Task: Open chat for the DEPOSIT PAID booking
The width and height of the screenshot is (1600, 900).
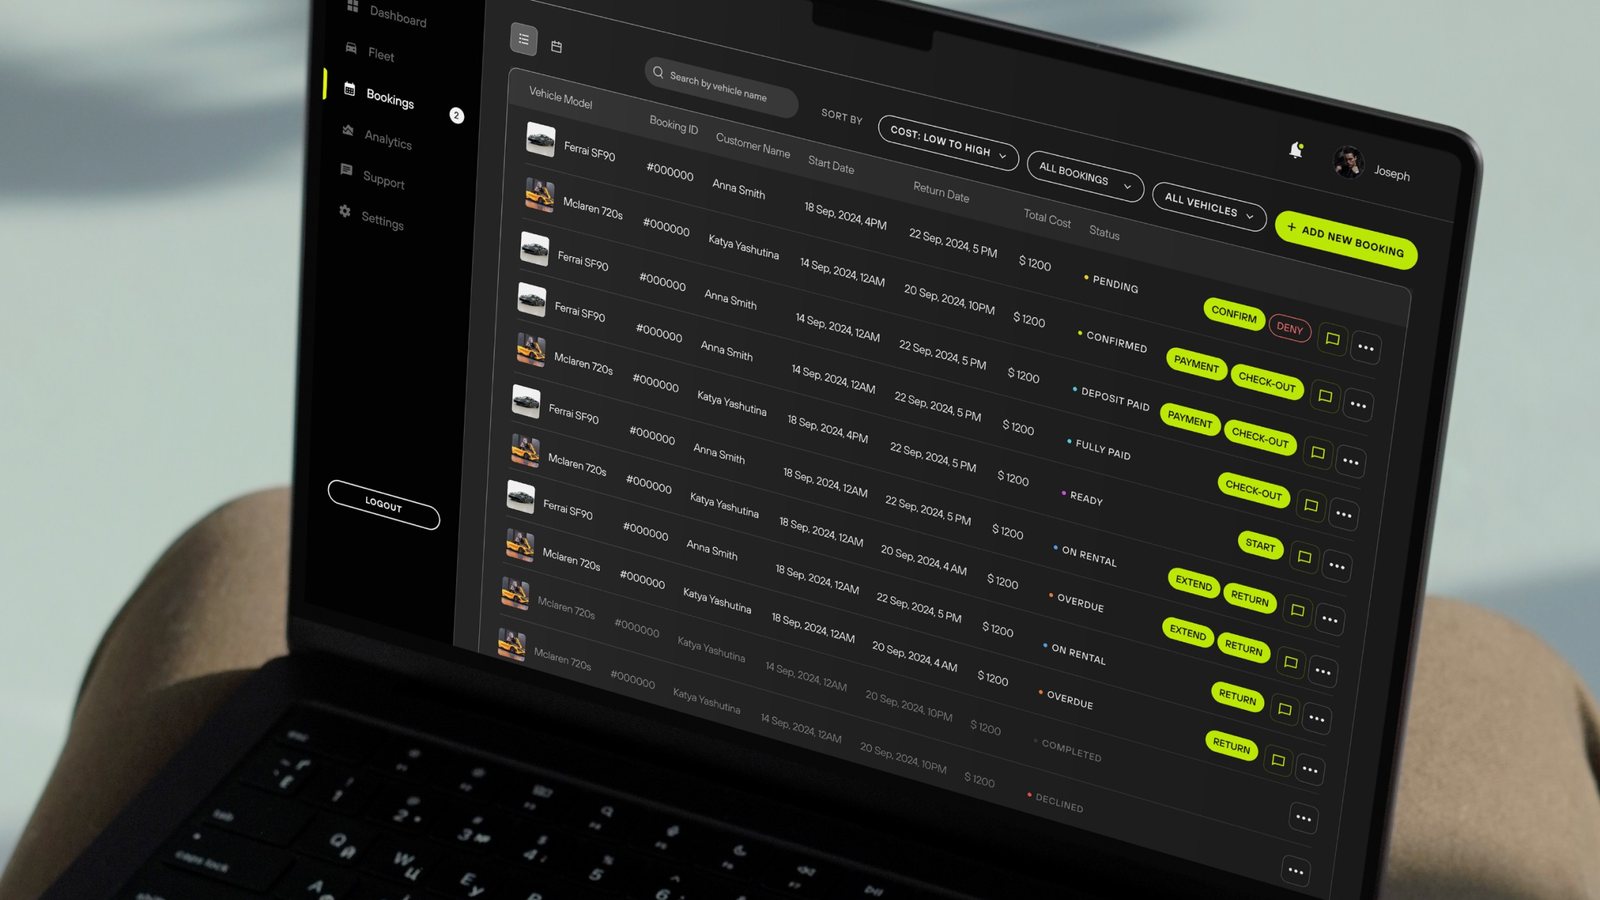Action: click(x=1318, y=453)
